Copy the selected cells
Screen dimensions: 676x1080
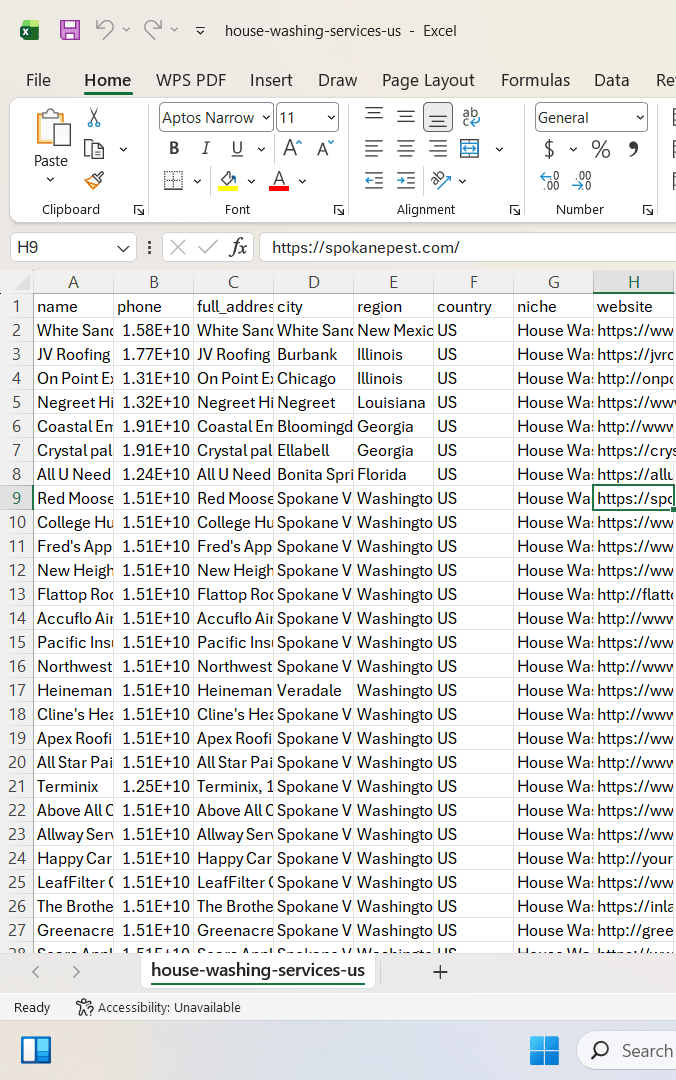[94, 149]
